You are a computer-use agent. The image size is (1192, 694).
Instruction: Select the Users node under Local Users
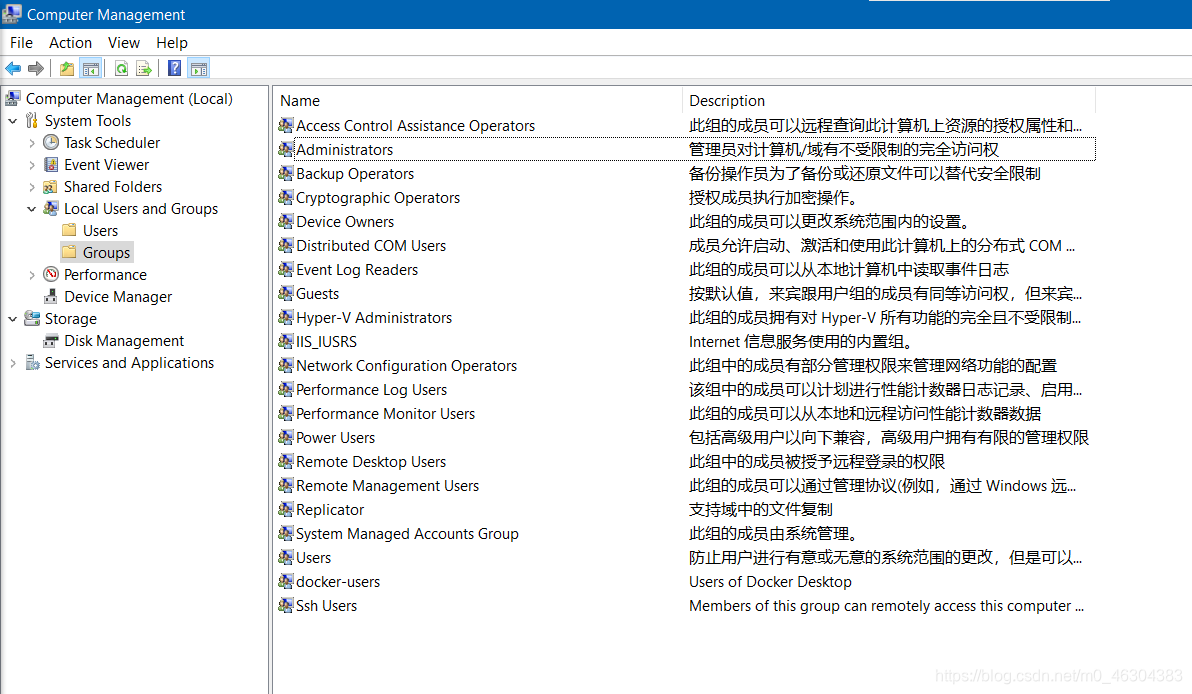100,230
